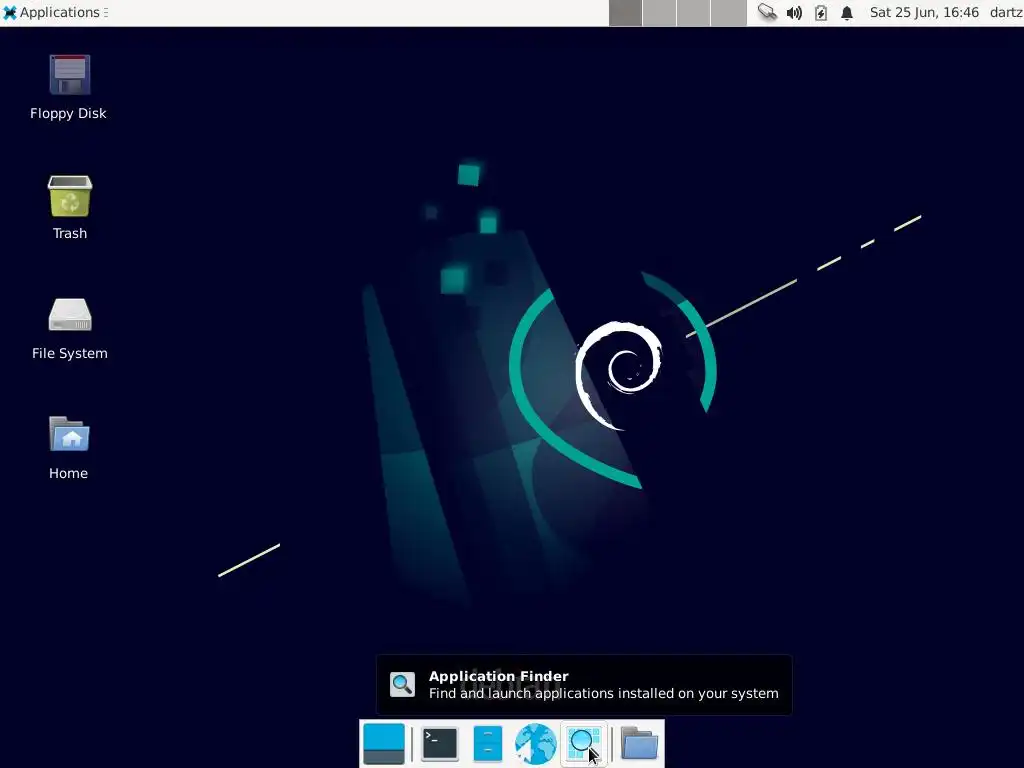1024x768 pixels.
Task: Open the Applications menu
Action: pyautogui.click(x=56, y=12)
